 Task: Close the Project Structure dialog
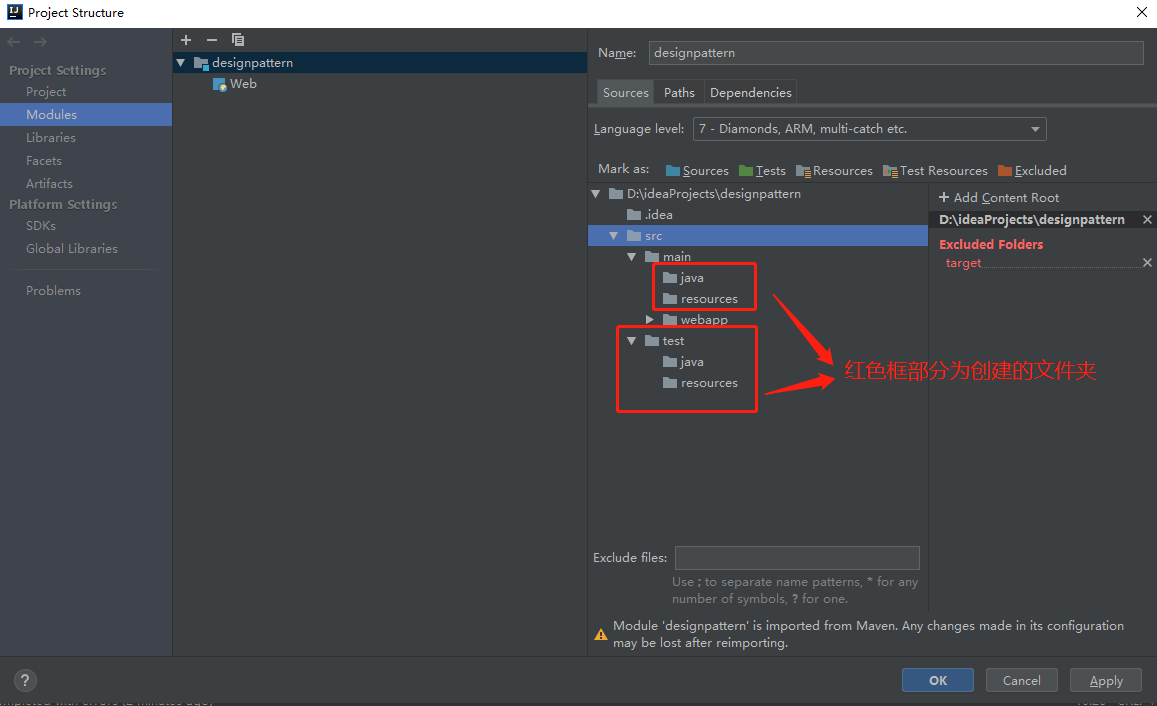coord(1141,12)
